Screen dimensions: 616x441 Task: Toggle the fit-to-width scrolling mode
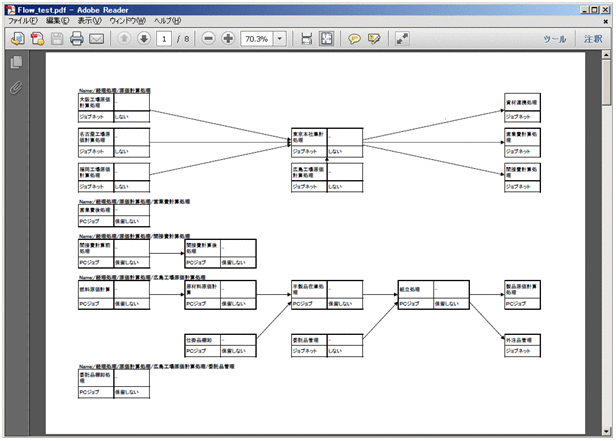pos(307,39)
